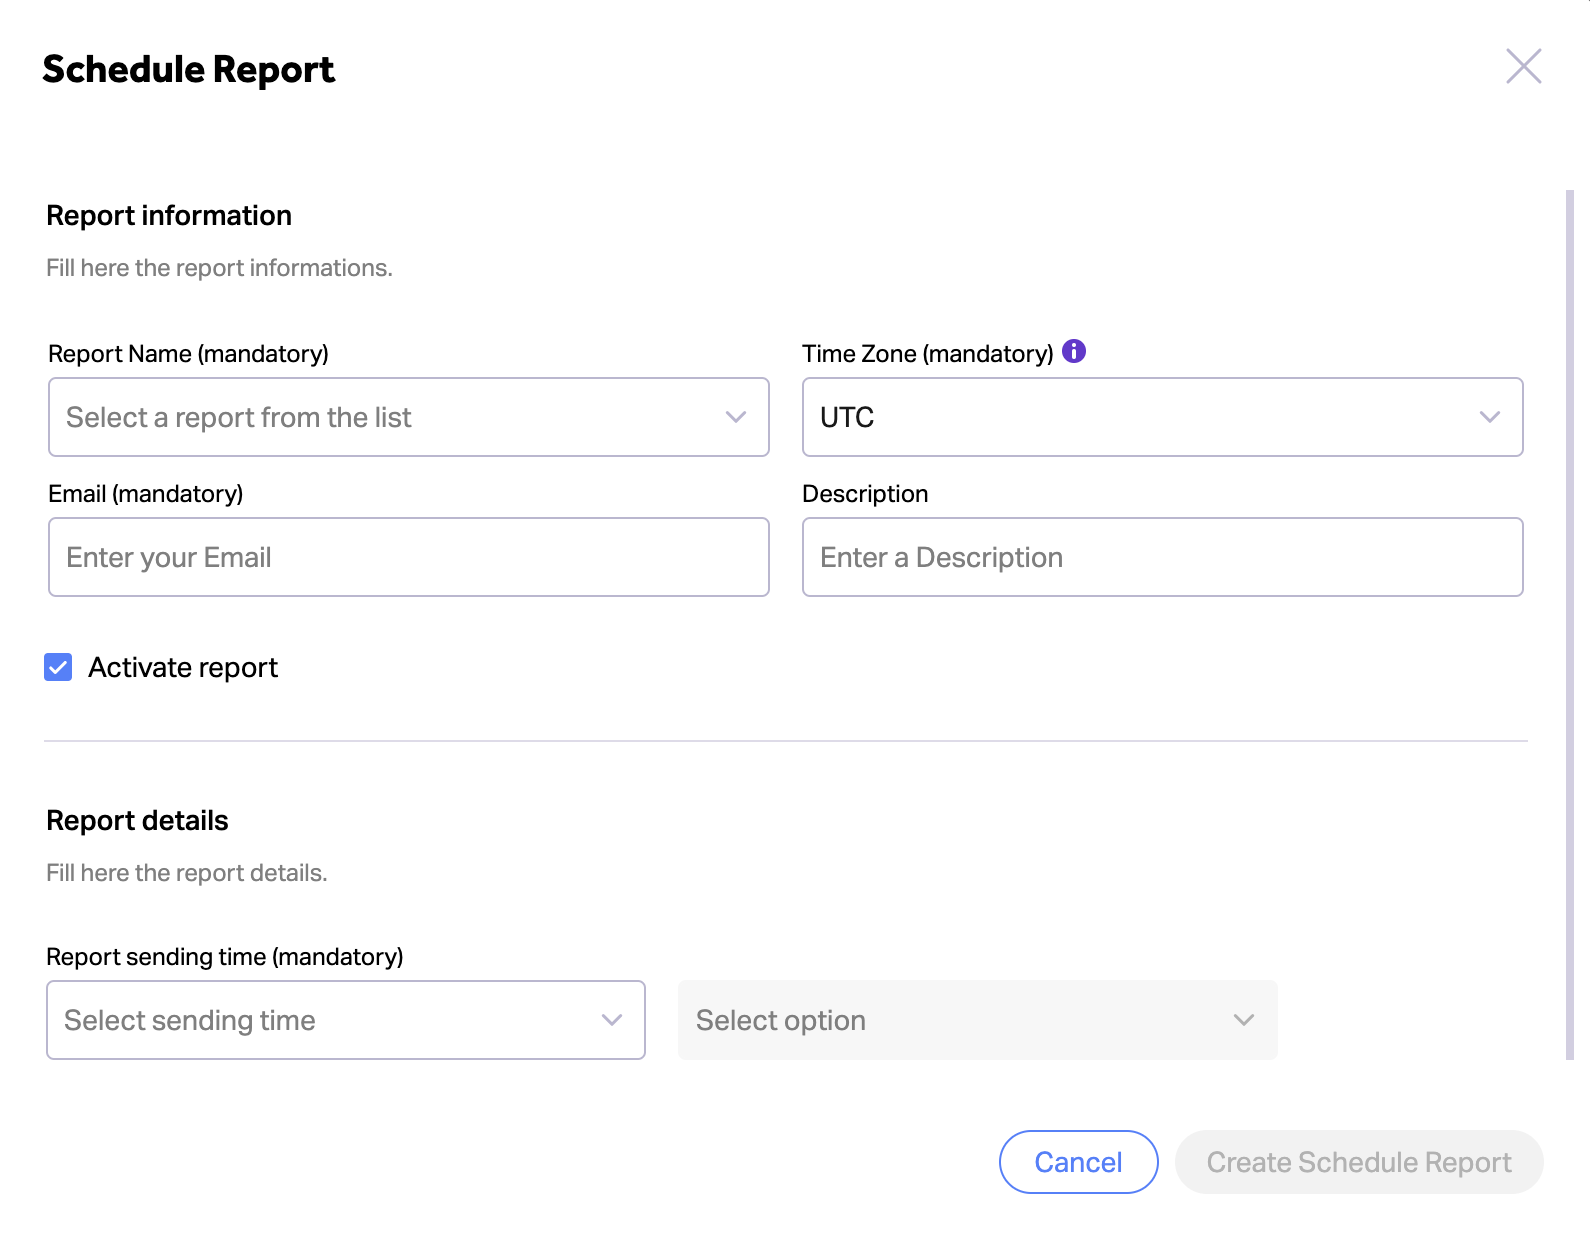Close the Schedule Report dialog
The height and width of the screenshot is (1238, 1590).
click(1523, 66)
